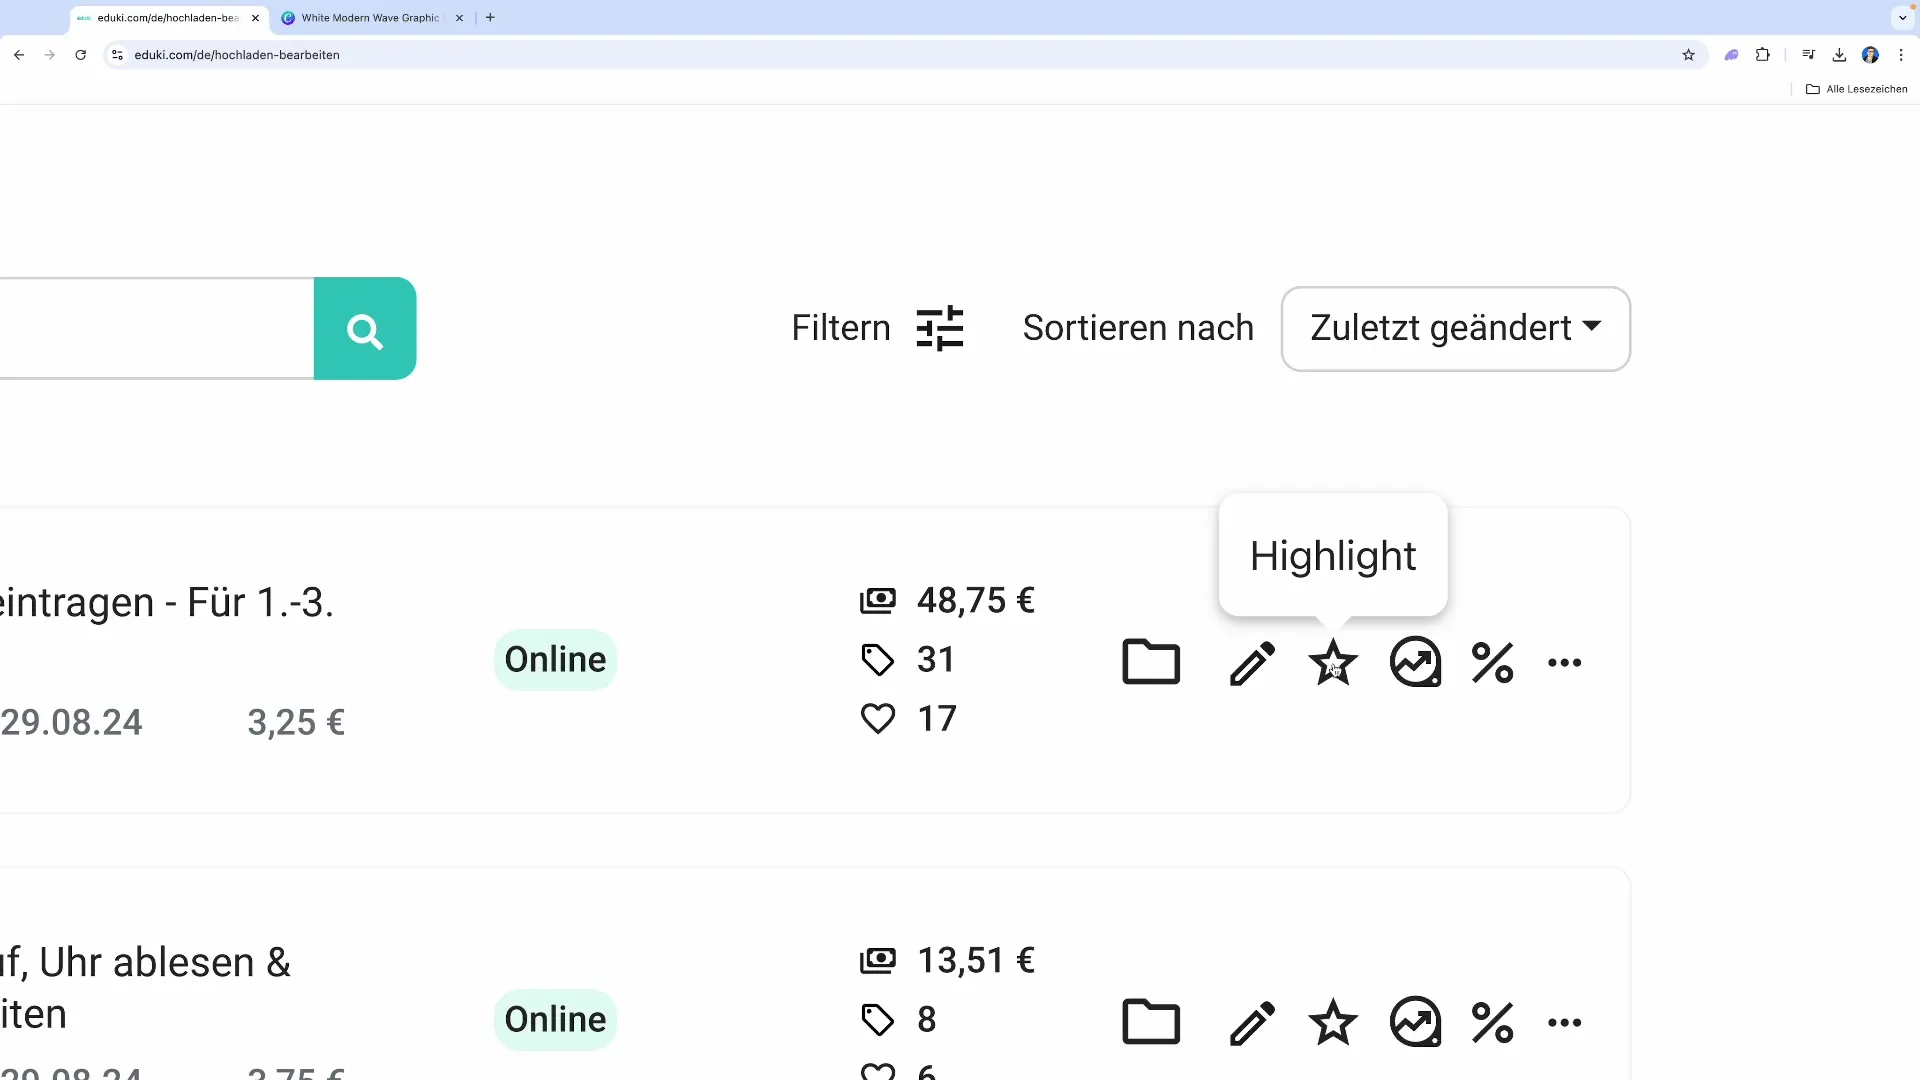Click Highlight star on first listing
Screen dimensions: 1920x1080
(1333, 662)
